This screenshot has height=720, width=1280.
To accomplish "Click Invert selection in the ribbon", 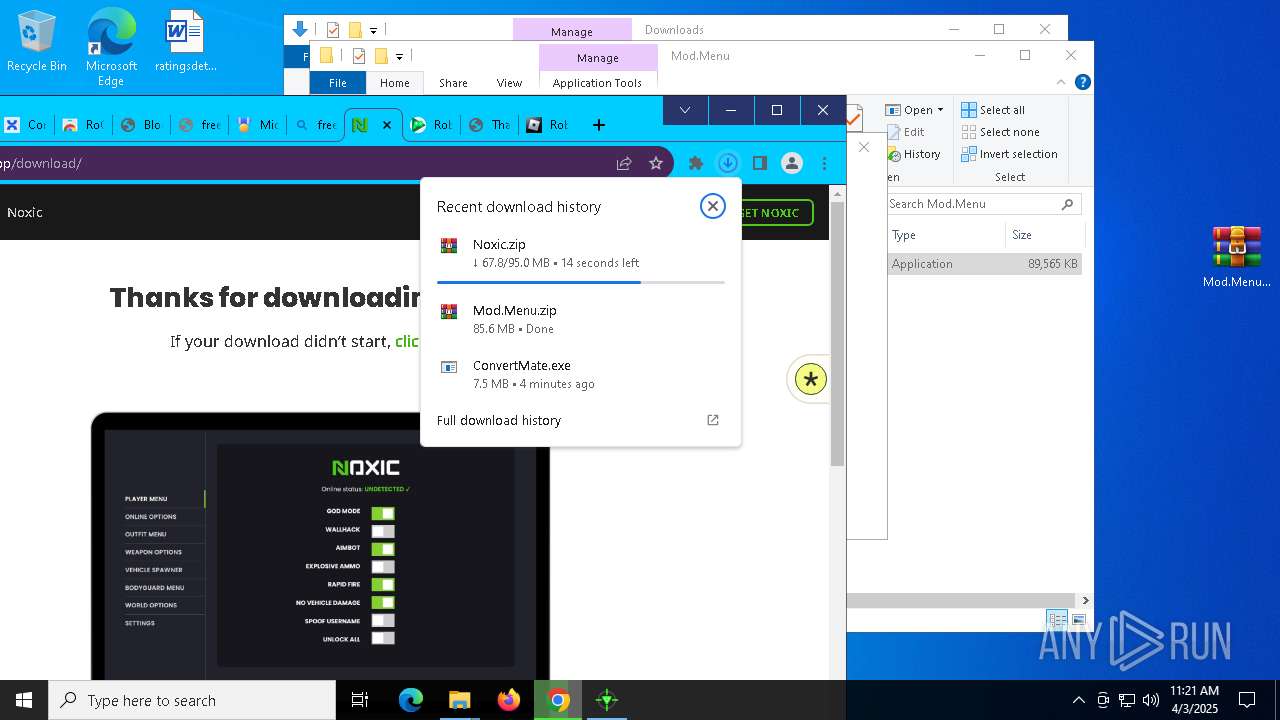I will coord(1009,154).
